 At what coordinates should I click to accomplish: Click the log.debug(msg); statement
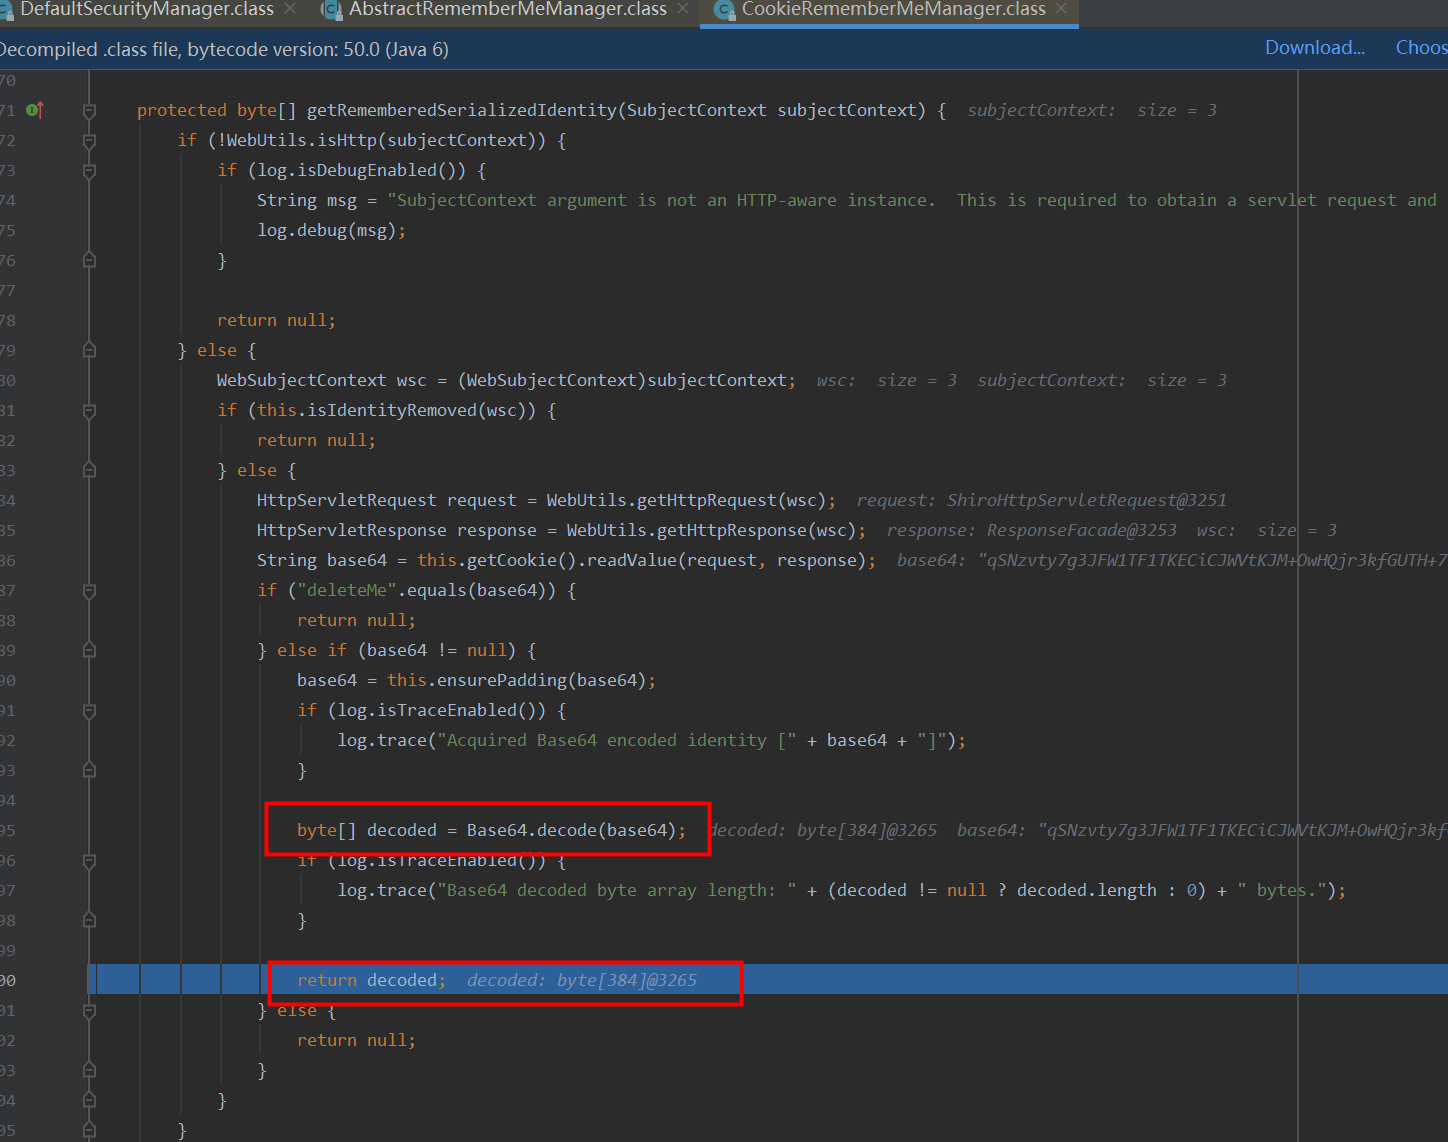[x=331, y=230]
